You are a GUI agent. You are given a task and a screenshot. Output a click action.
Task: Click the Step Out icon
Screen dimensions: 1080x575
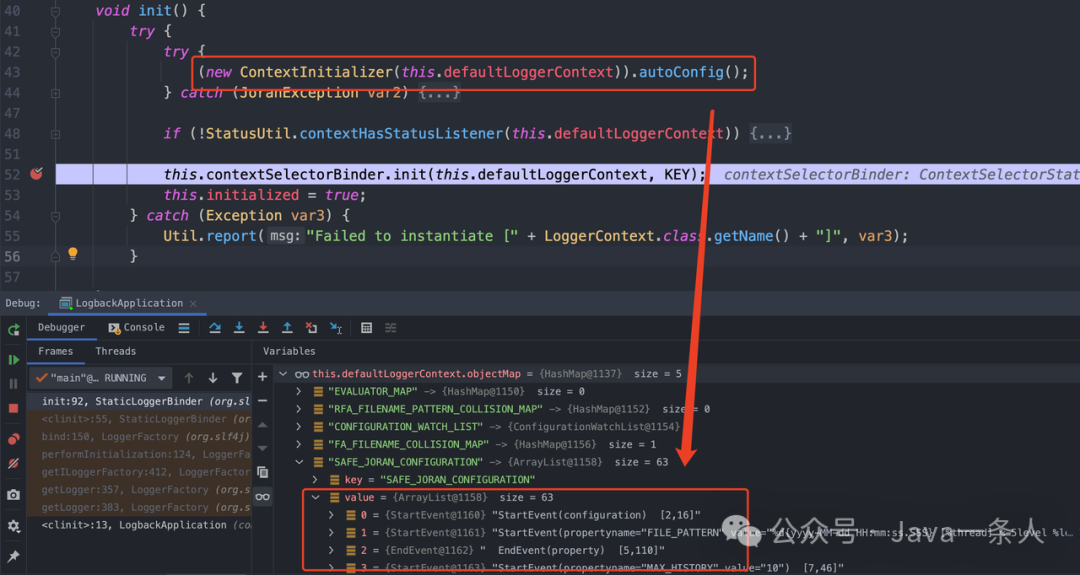[x=287, y=328]
